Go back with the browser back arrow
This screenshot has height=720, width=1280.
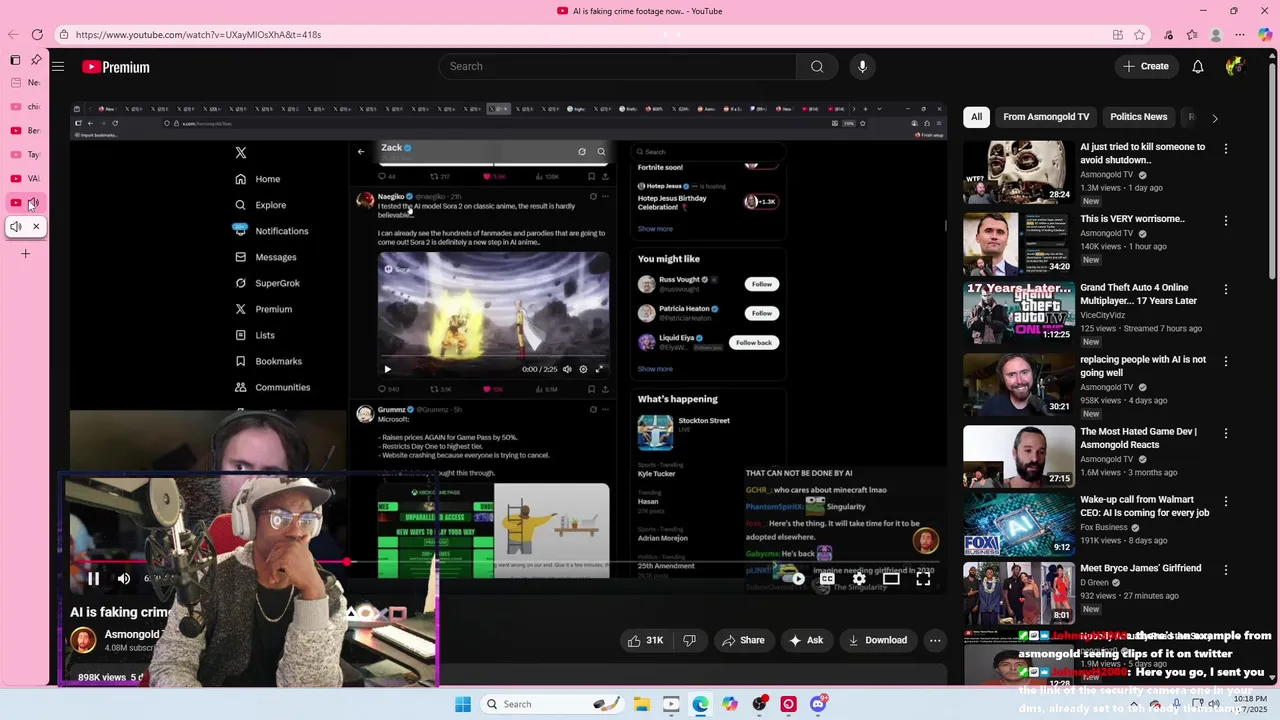13,35
